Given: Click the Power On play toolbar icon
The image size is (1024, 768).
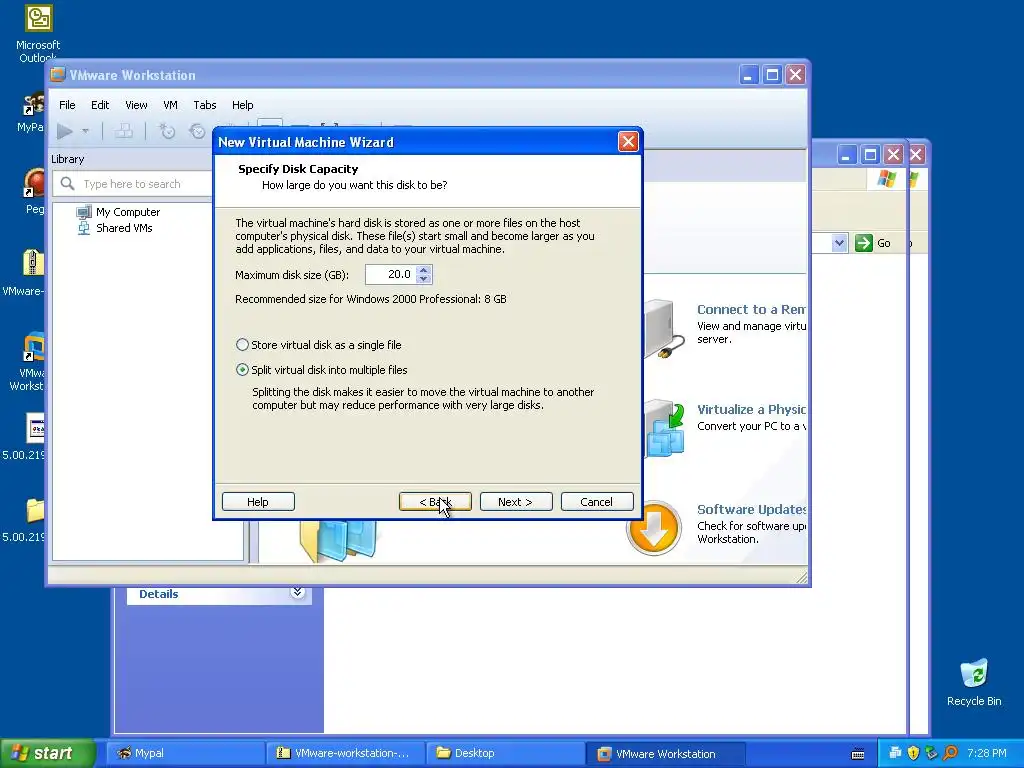Looking at the screenshot, I should point(65,131).
